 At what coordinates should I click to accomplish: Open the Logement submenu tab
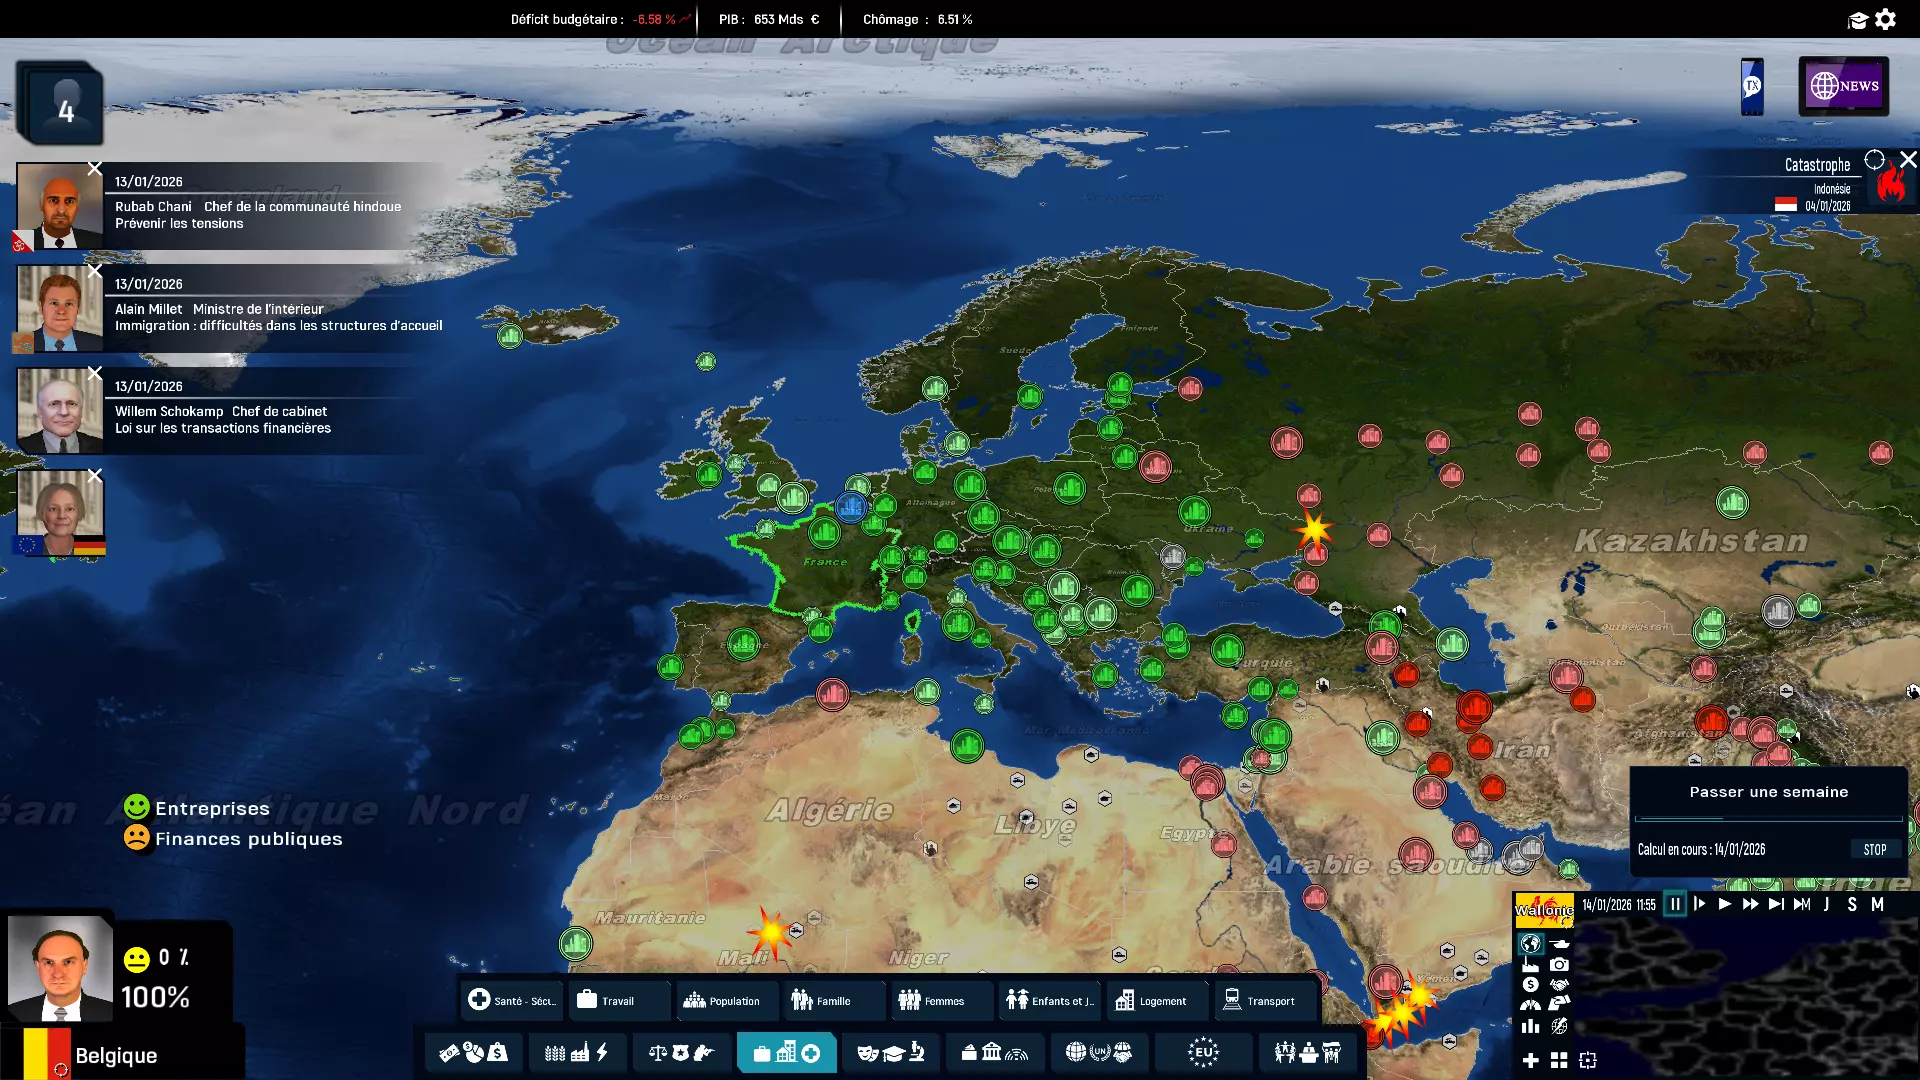point(1152,1000)
